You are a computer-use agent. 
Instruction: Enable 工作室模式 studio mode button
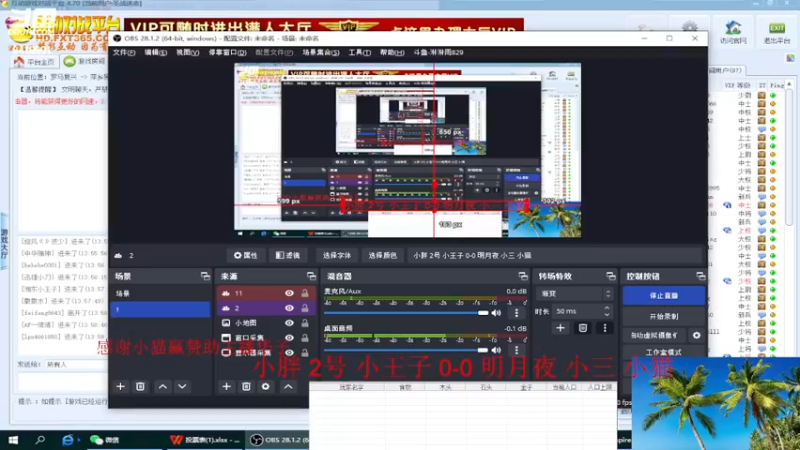tap(664, 352)
